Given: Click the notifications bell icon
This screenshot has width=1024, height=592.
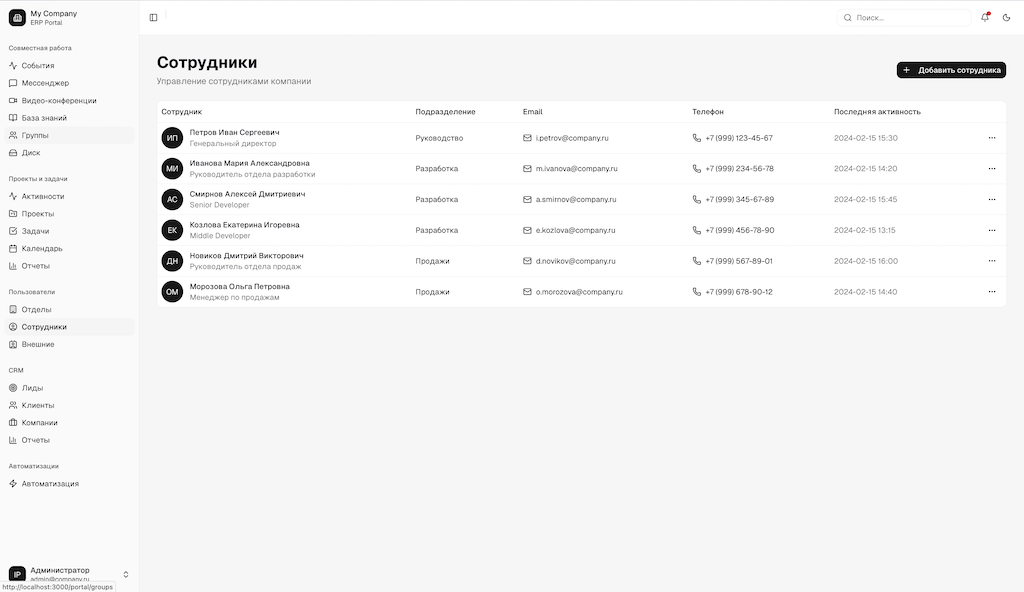Looking at the screenshot, I should tap(985, 17).
